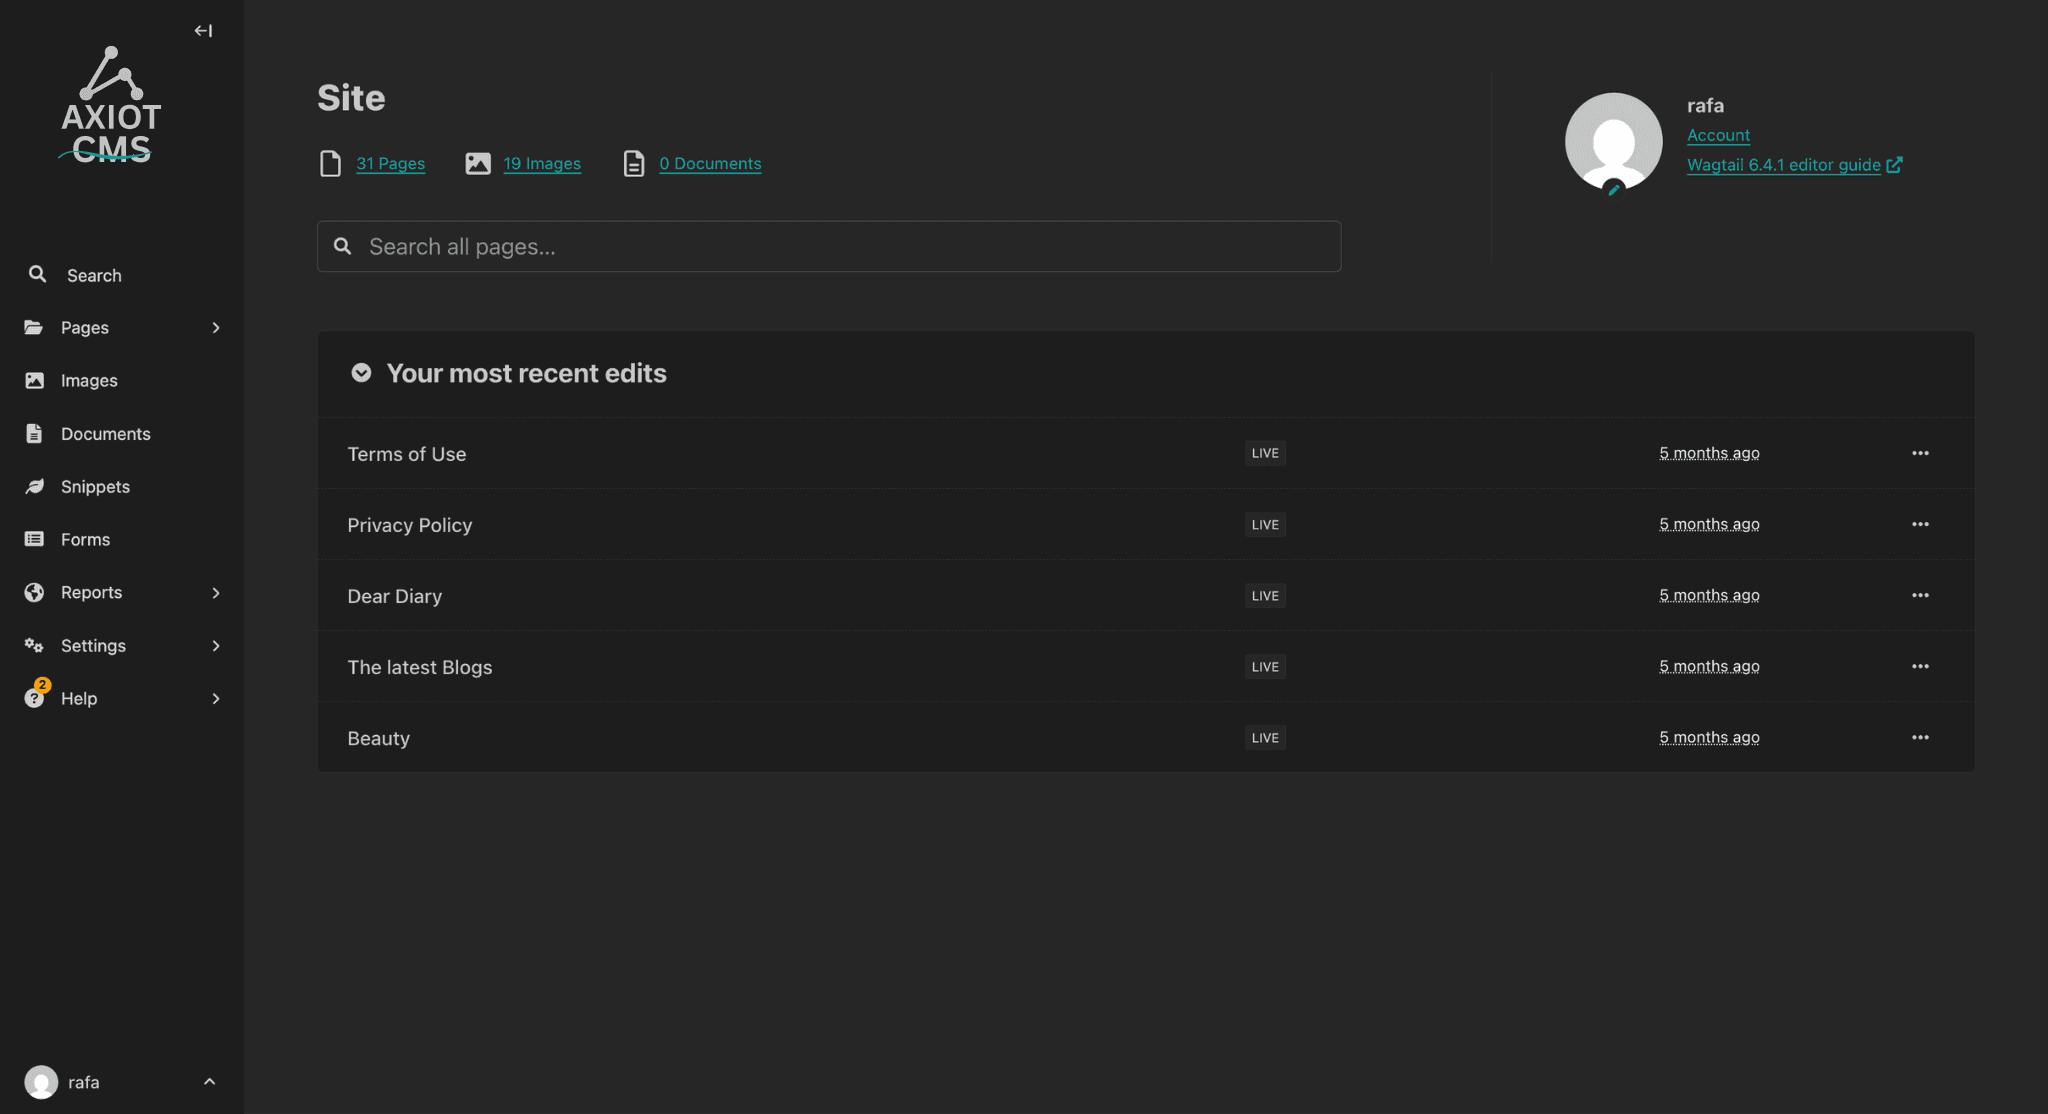Open the ellipsis menu for Beauty
Screen dimensions: 2048x1114
point(1921,737)
